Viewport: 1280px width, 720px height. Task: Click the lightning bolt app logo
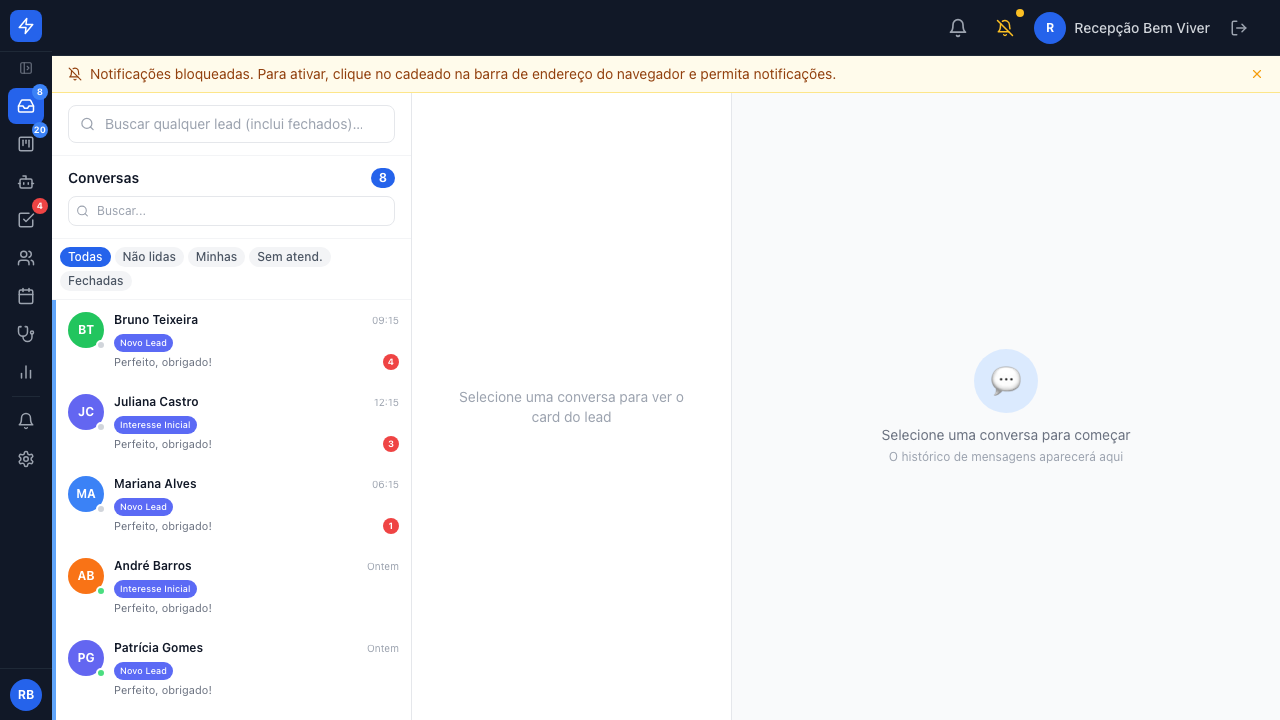pyautogui.click(x=26, y=26)
